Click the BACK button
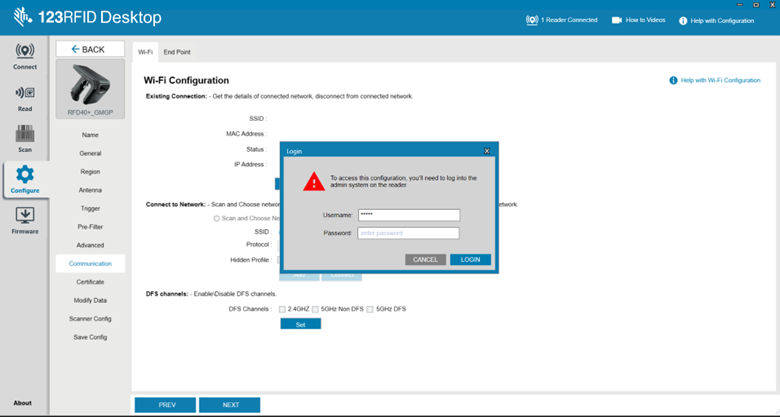Image resolution: width=780 pixels, height=417 pixels. 90,49
